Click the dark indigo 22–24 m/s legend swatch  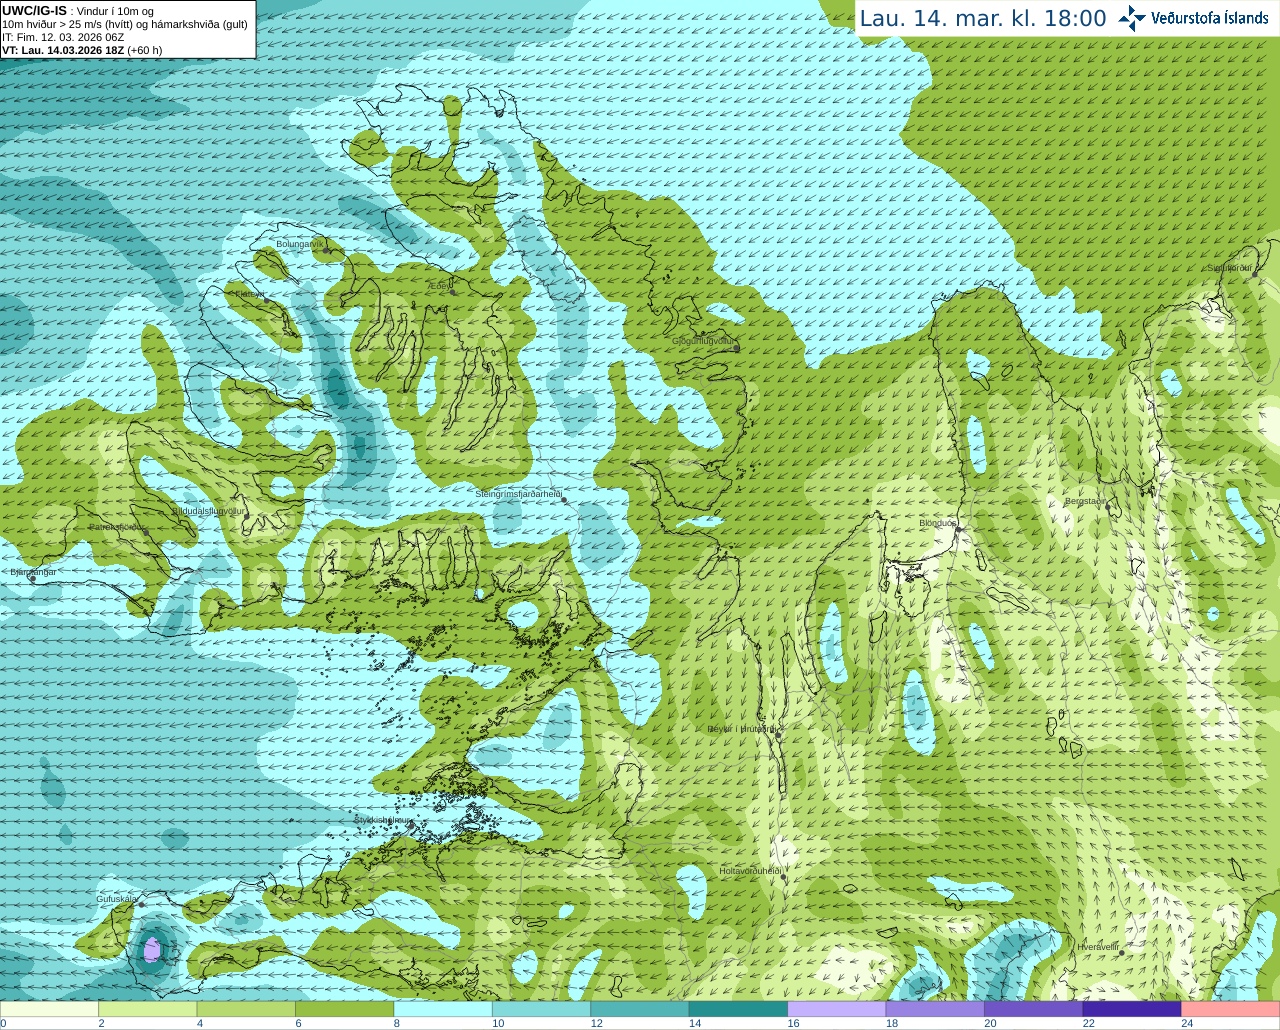coord(1132,1009)
